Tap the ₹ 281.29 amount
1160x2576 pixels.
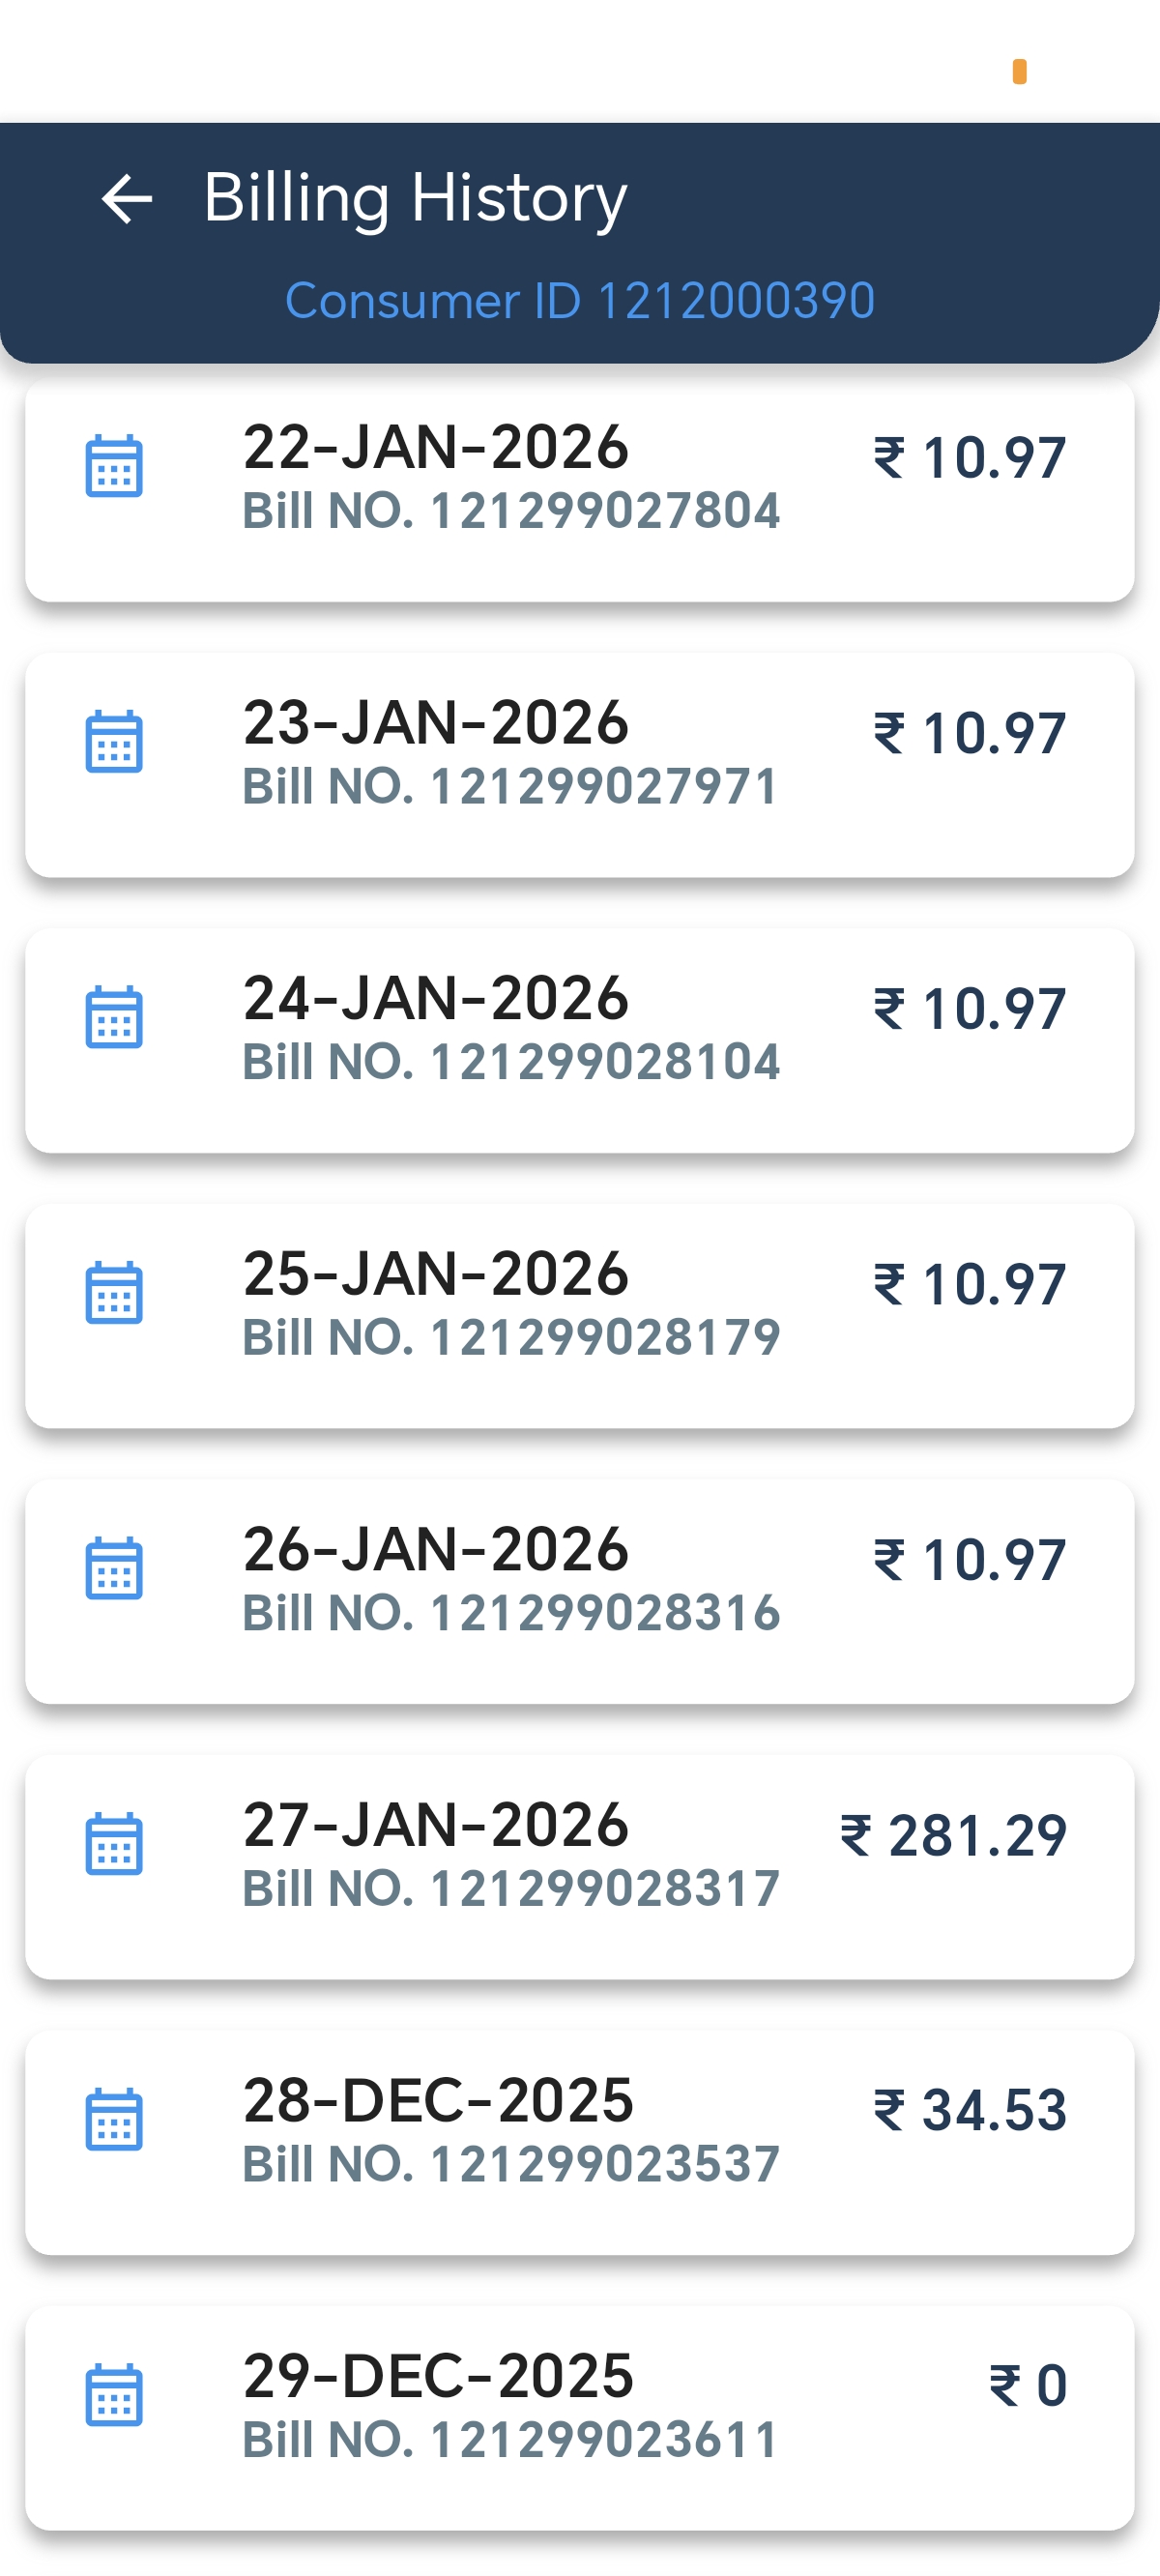click(953, 1836)
